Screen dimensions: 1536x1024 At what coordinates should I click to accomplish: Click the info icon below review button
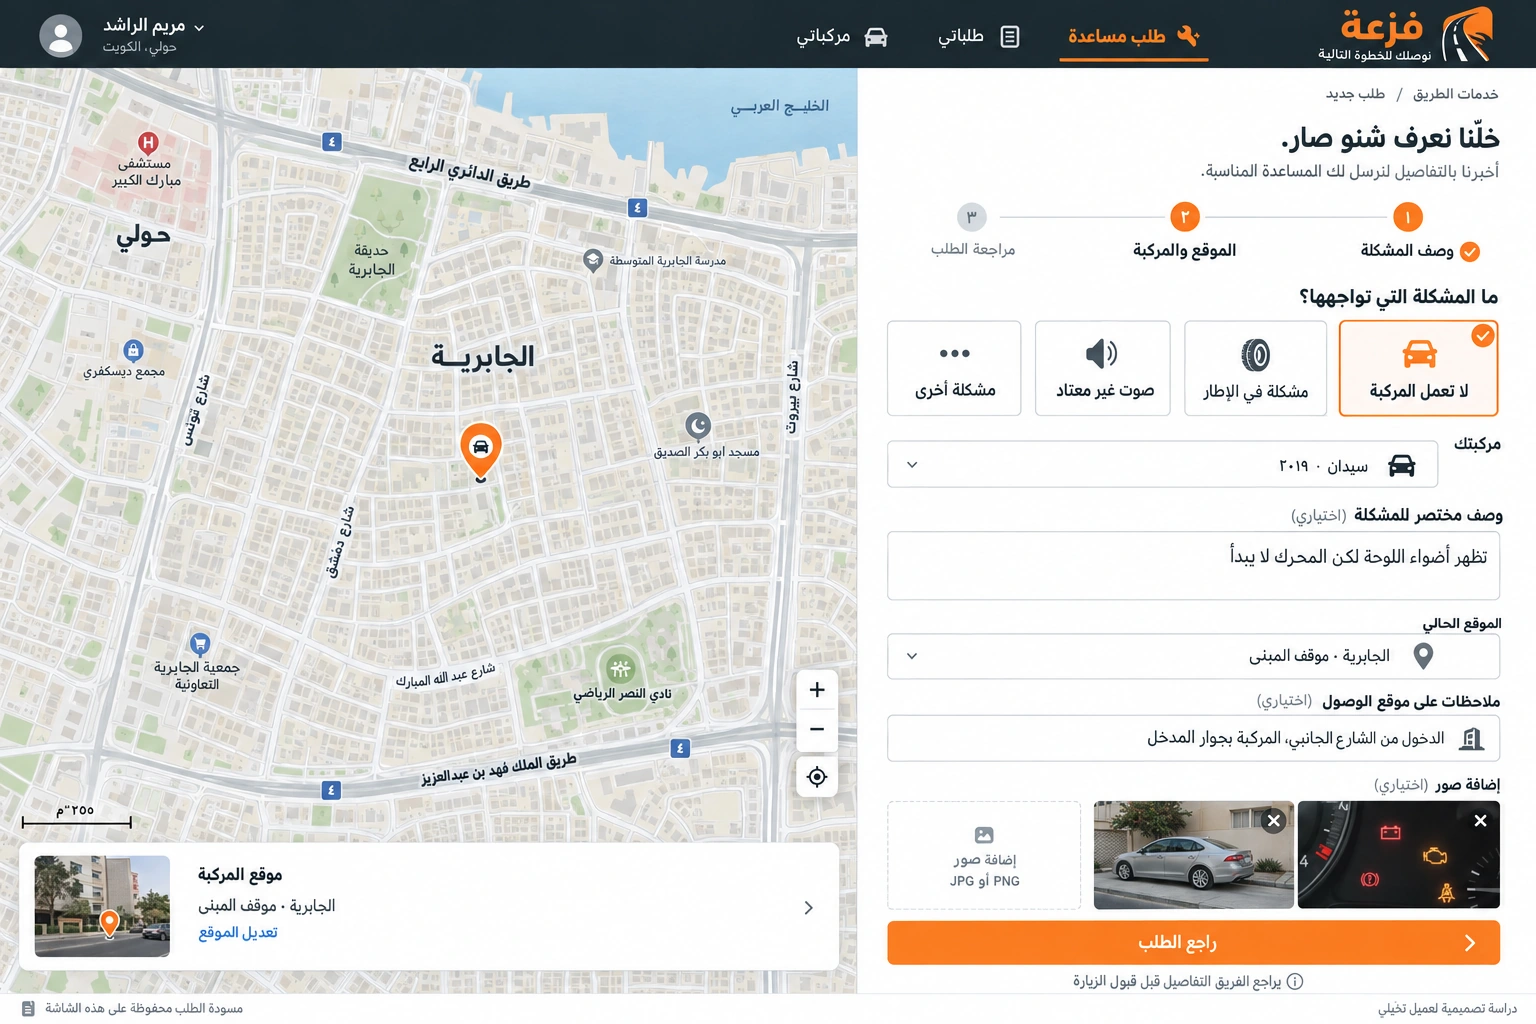(1295, 981)
